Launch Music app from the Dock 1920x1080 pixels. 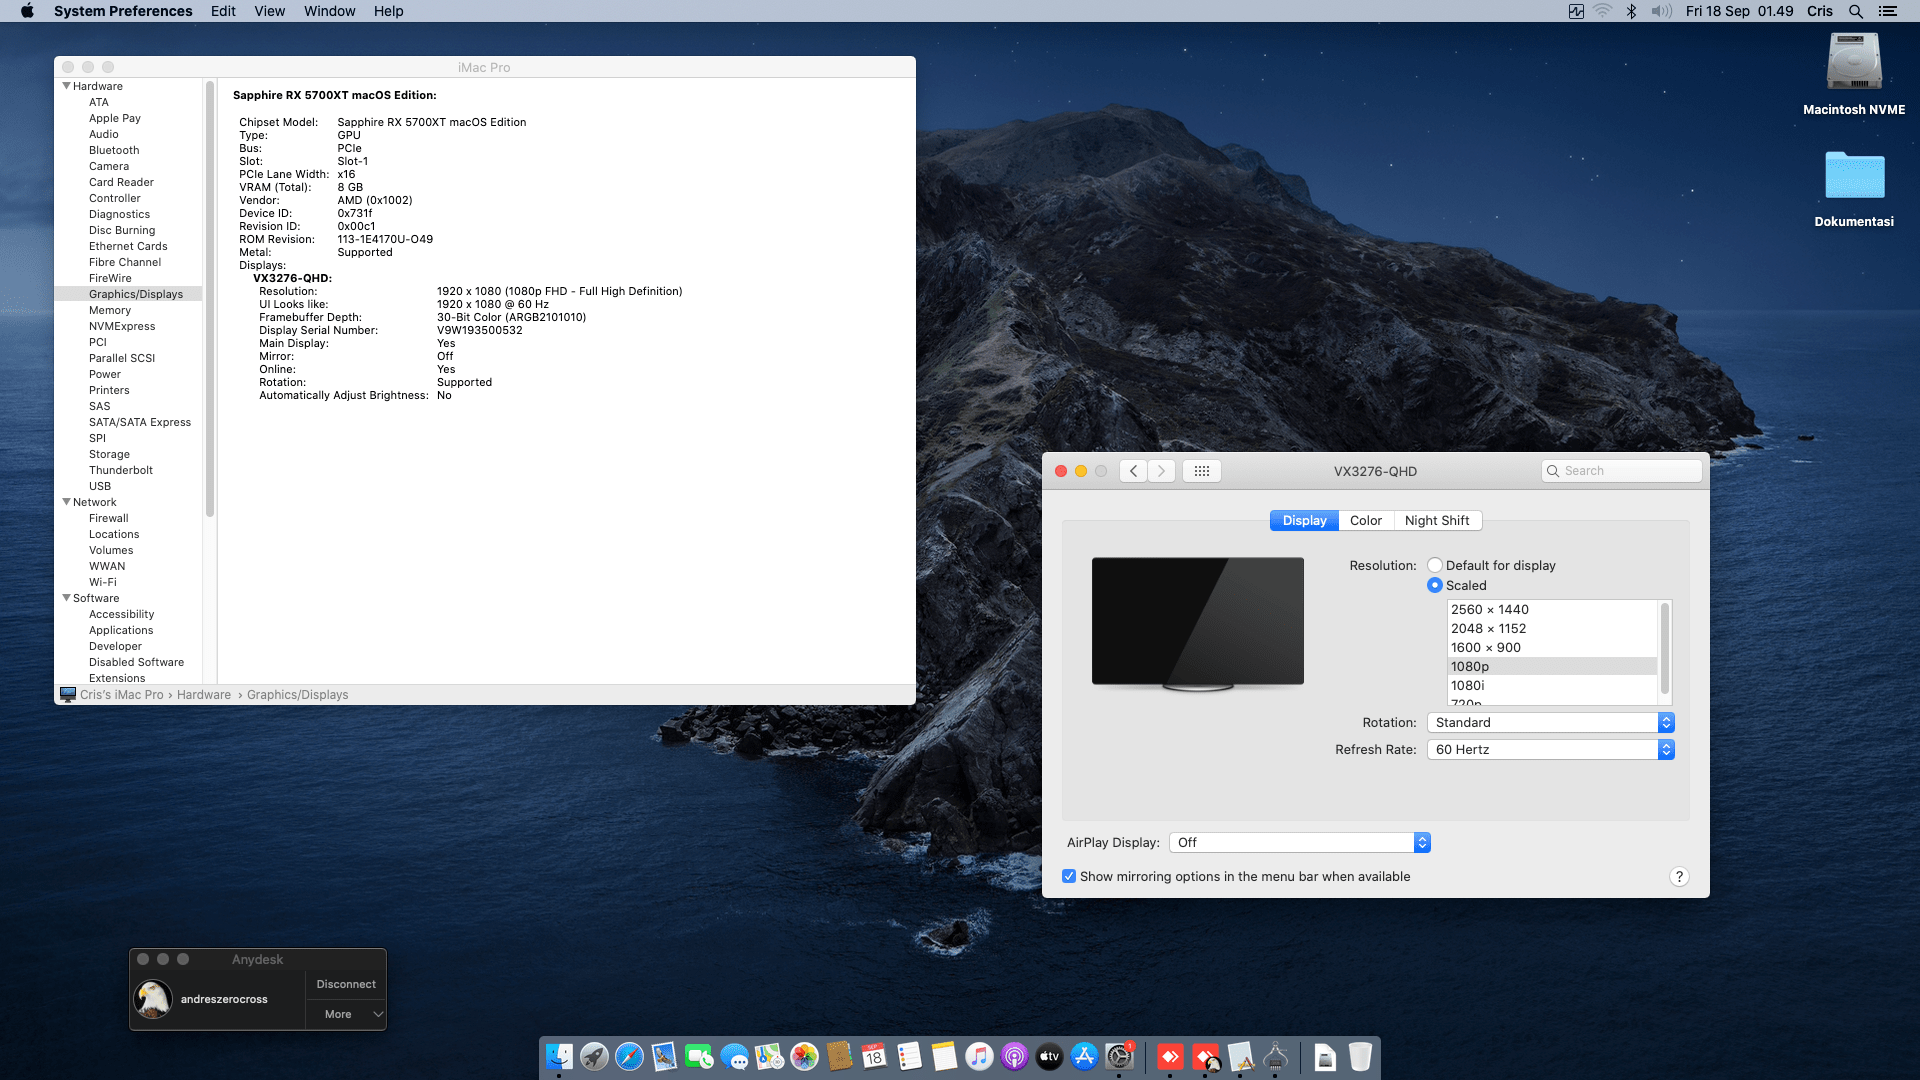[979, 1057]
